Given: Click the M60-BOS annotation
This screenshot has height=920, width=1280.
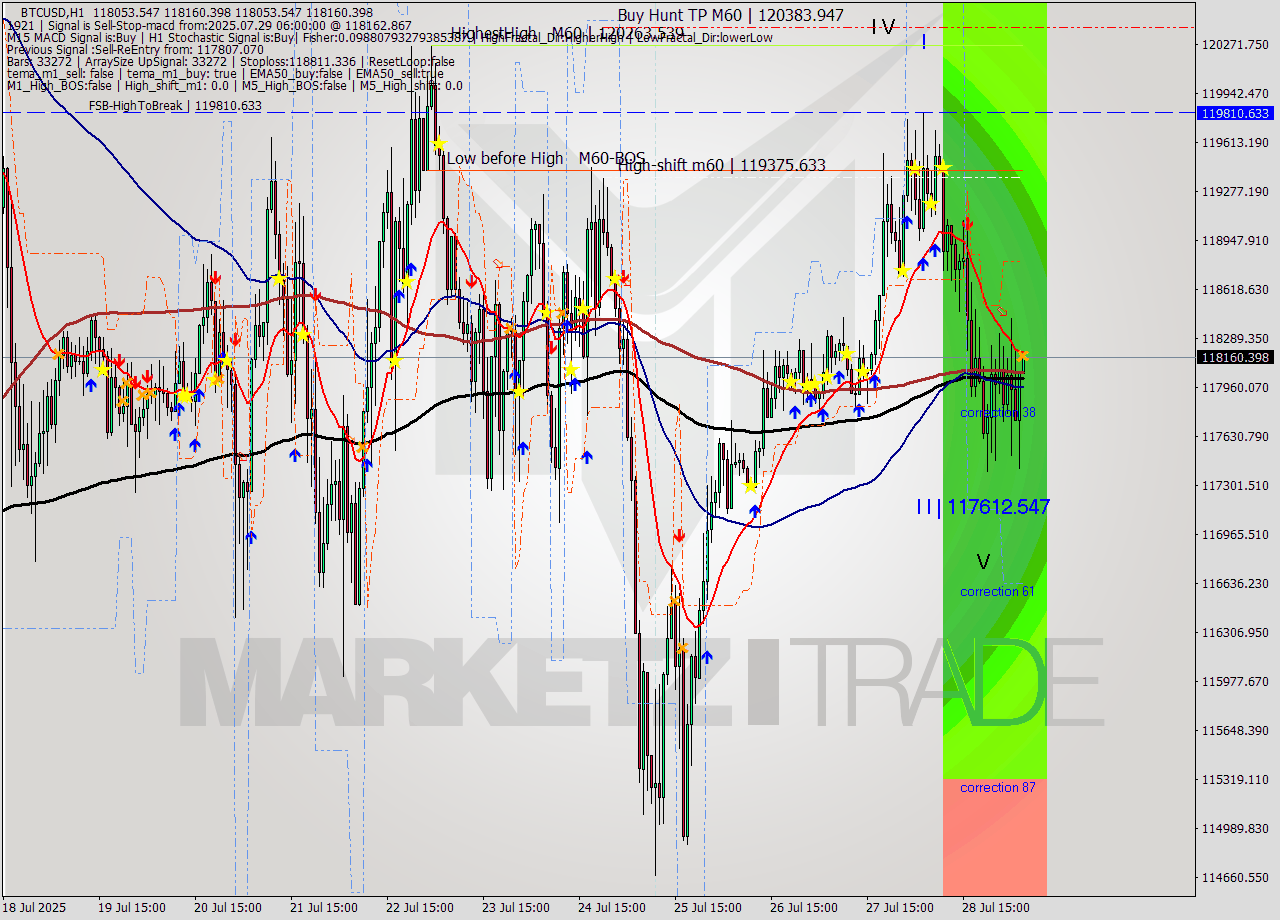Looking at the screenshot, I should point(611,158).
